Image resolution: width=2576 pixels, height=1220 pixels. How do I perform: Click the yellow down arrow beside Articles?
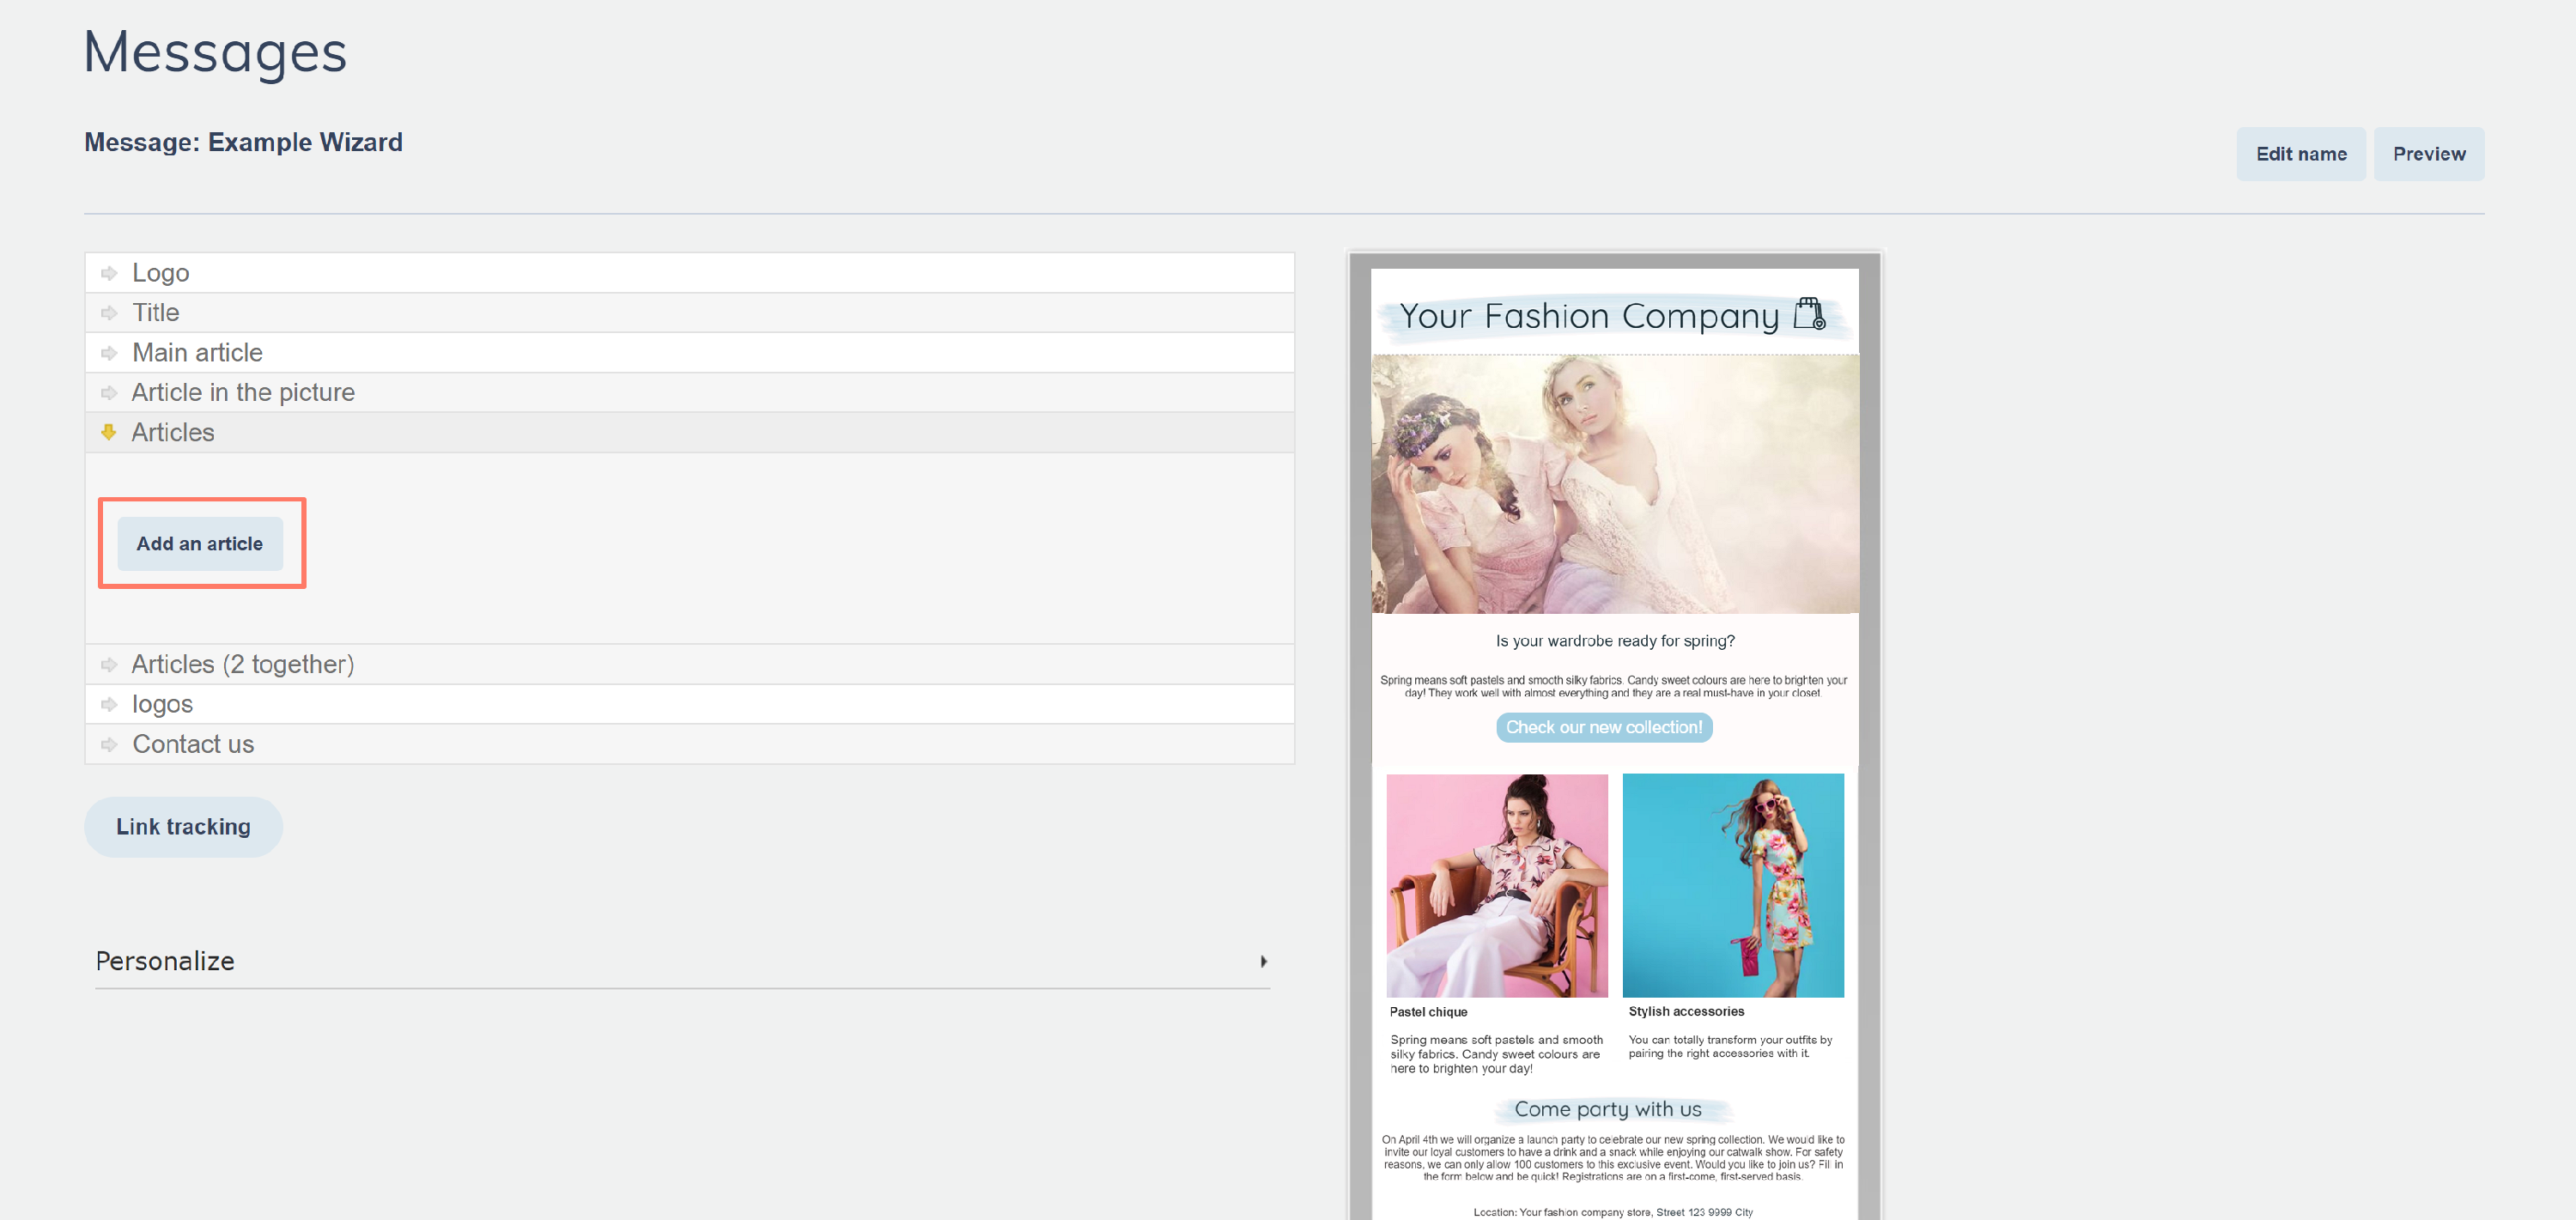(109, 432)
